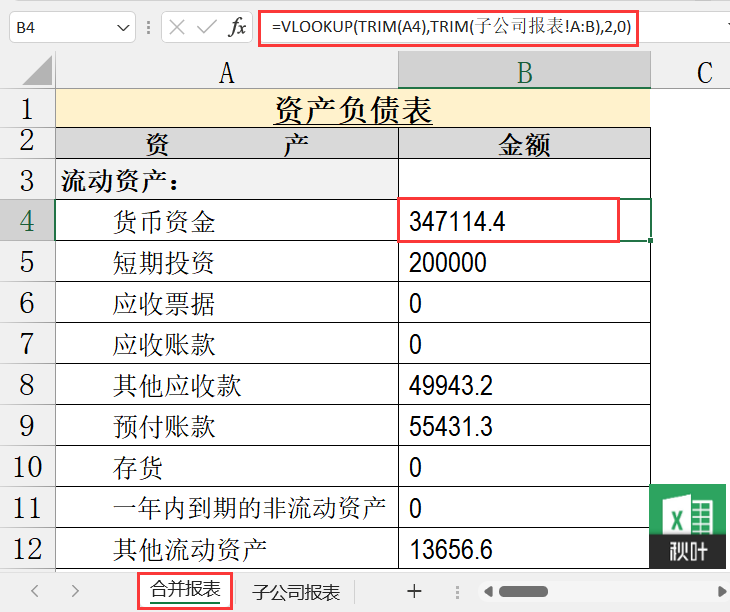
Task: Add new sheet with plus button
Action: click(414, 592)
